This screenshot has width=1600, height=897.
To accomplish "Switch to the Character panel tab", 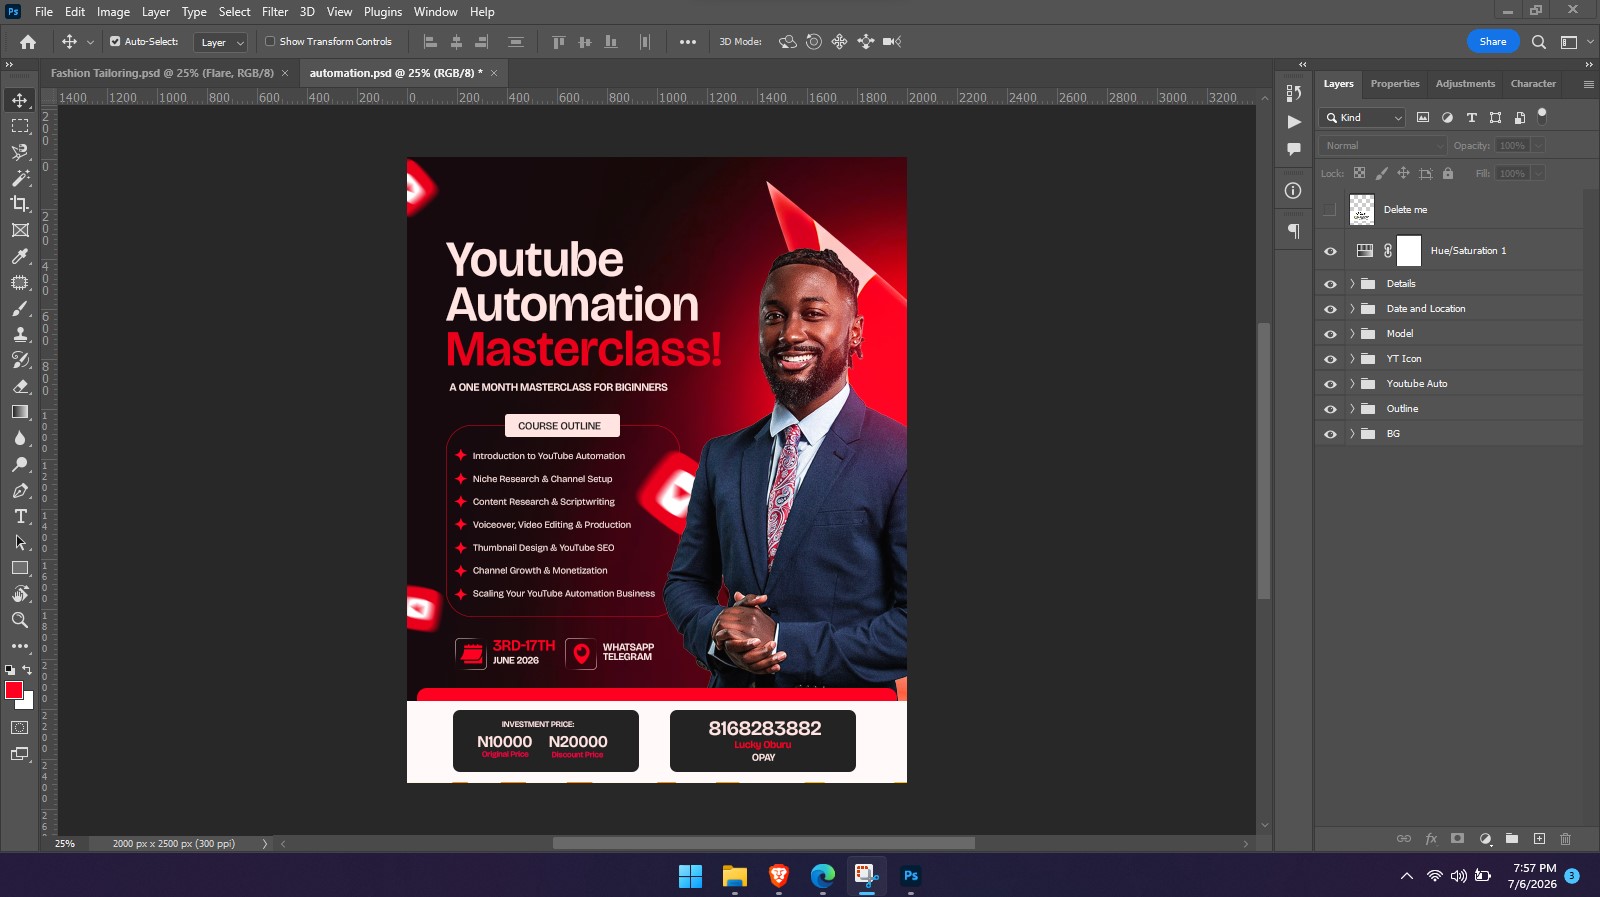I will 1533,84.
